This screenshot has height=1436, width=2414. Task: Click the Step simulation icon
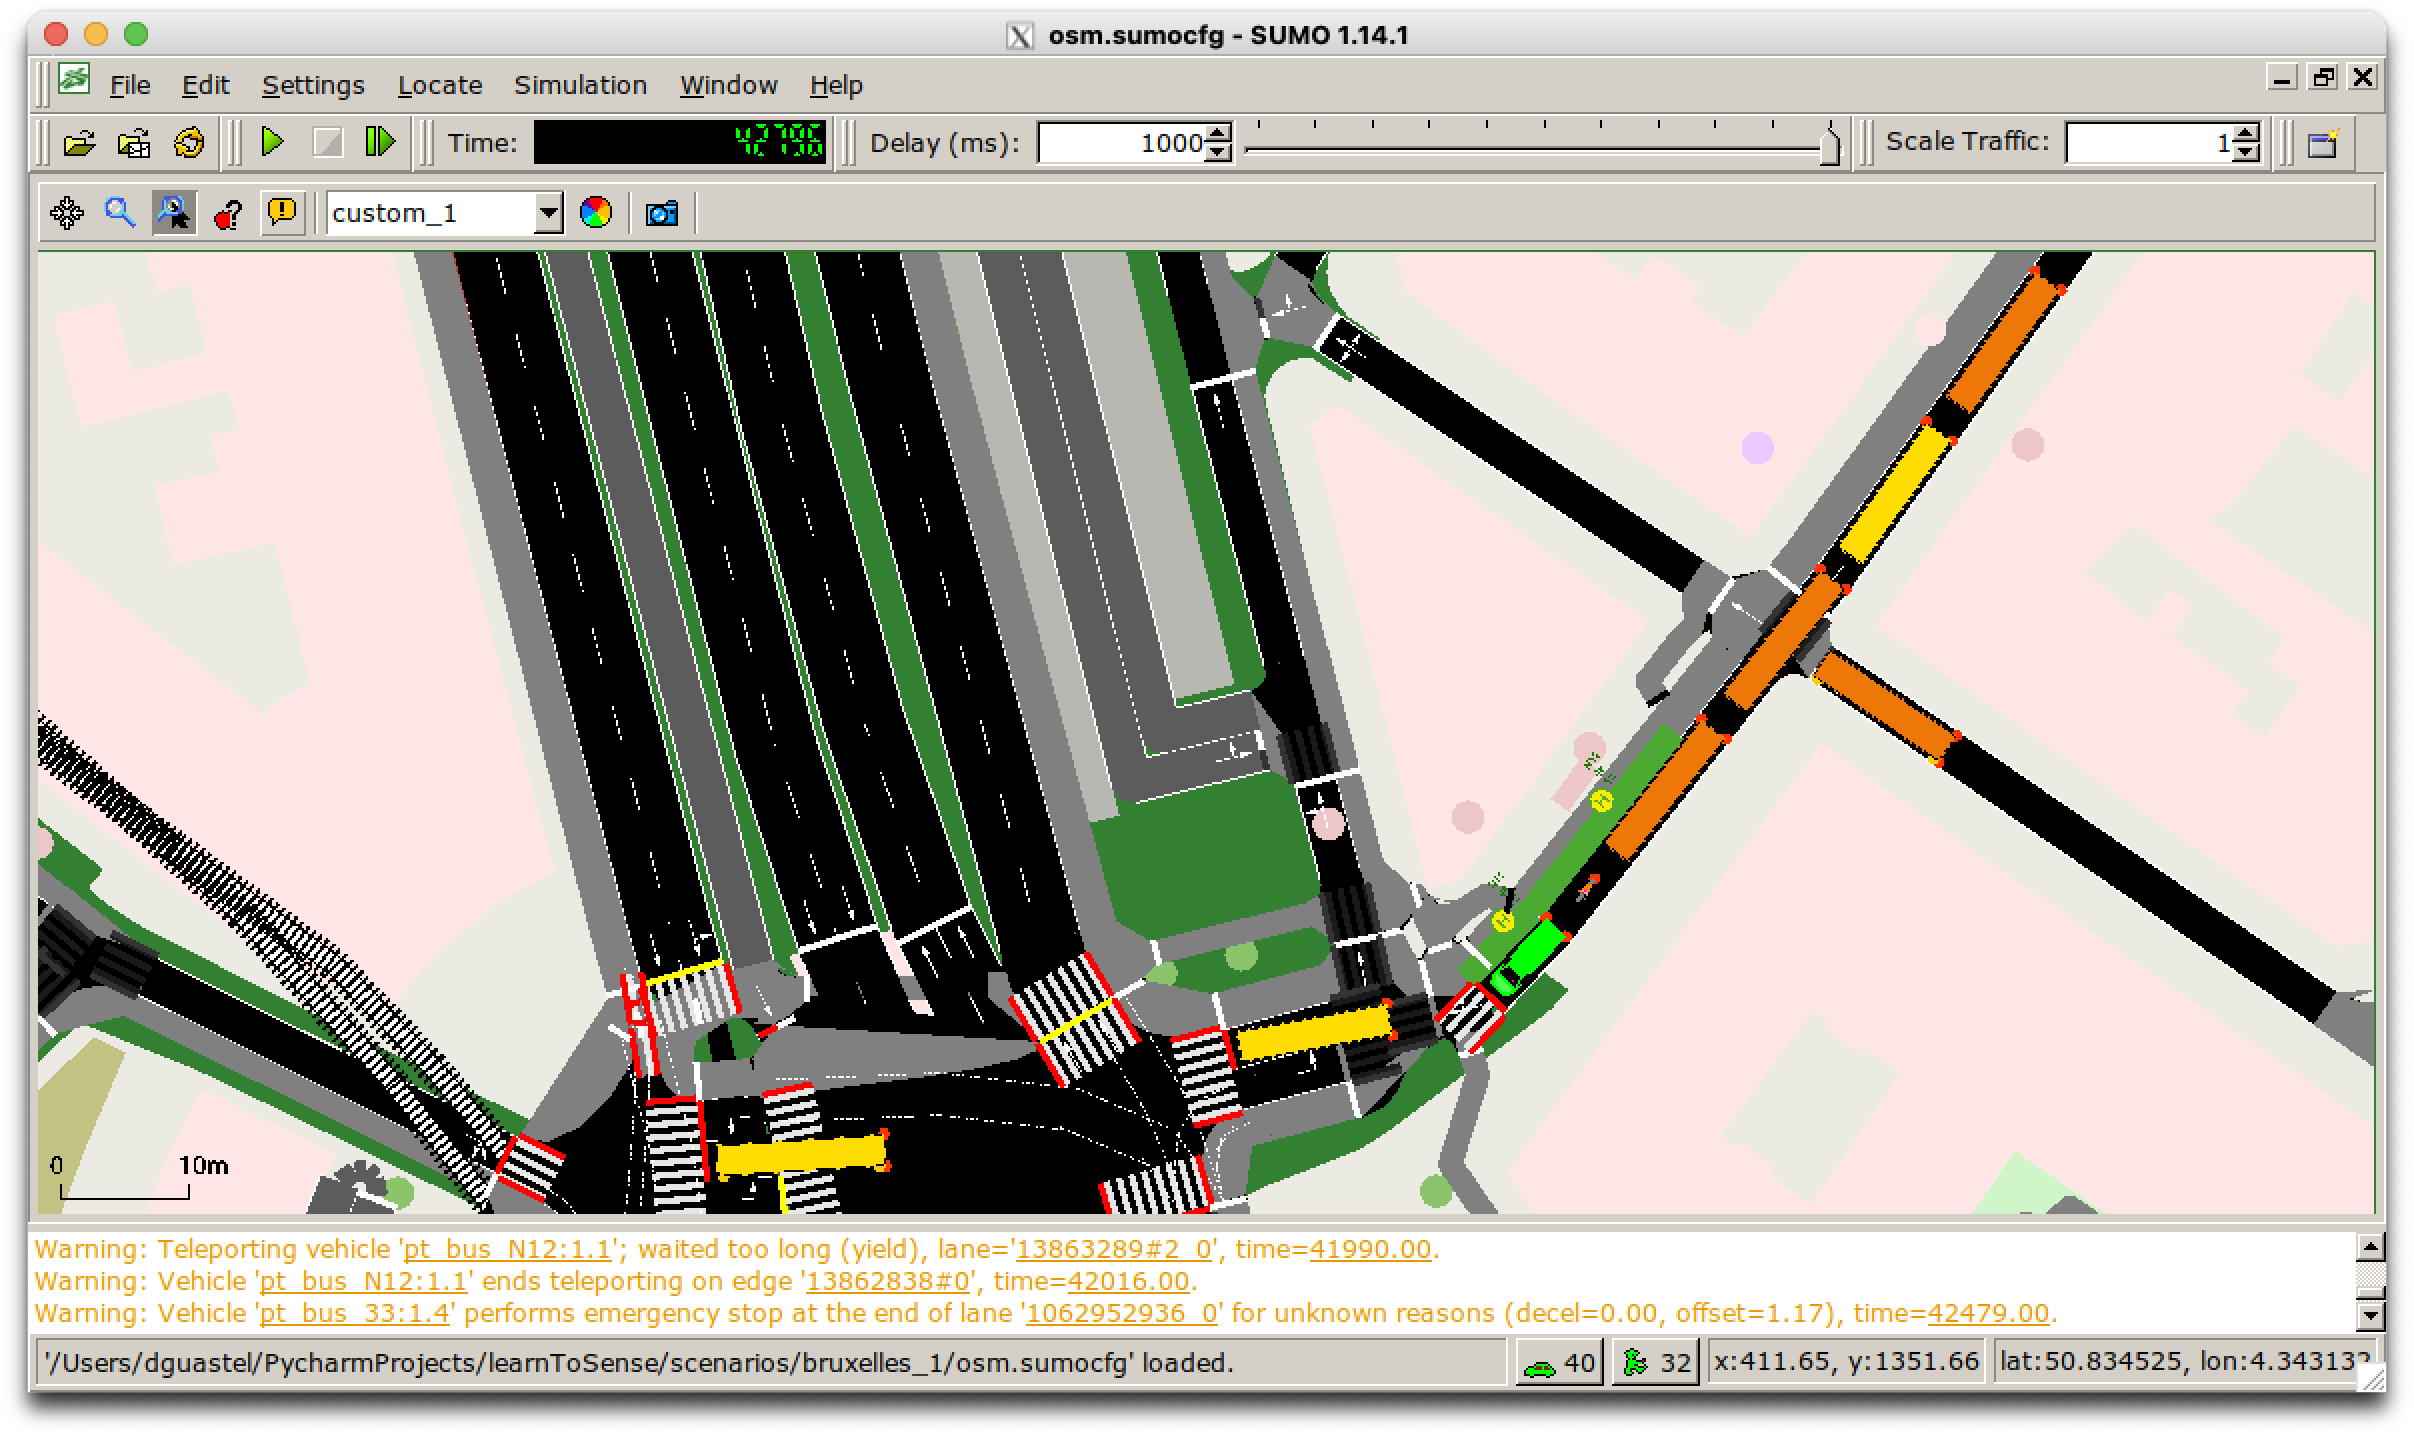tap(380, 142)
